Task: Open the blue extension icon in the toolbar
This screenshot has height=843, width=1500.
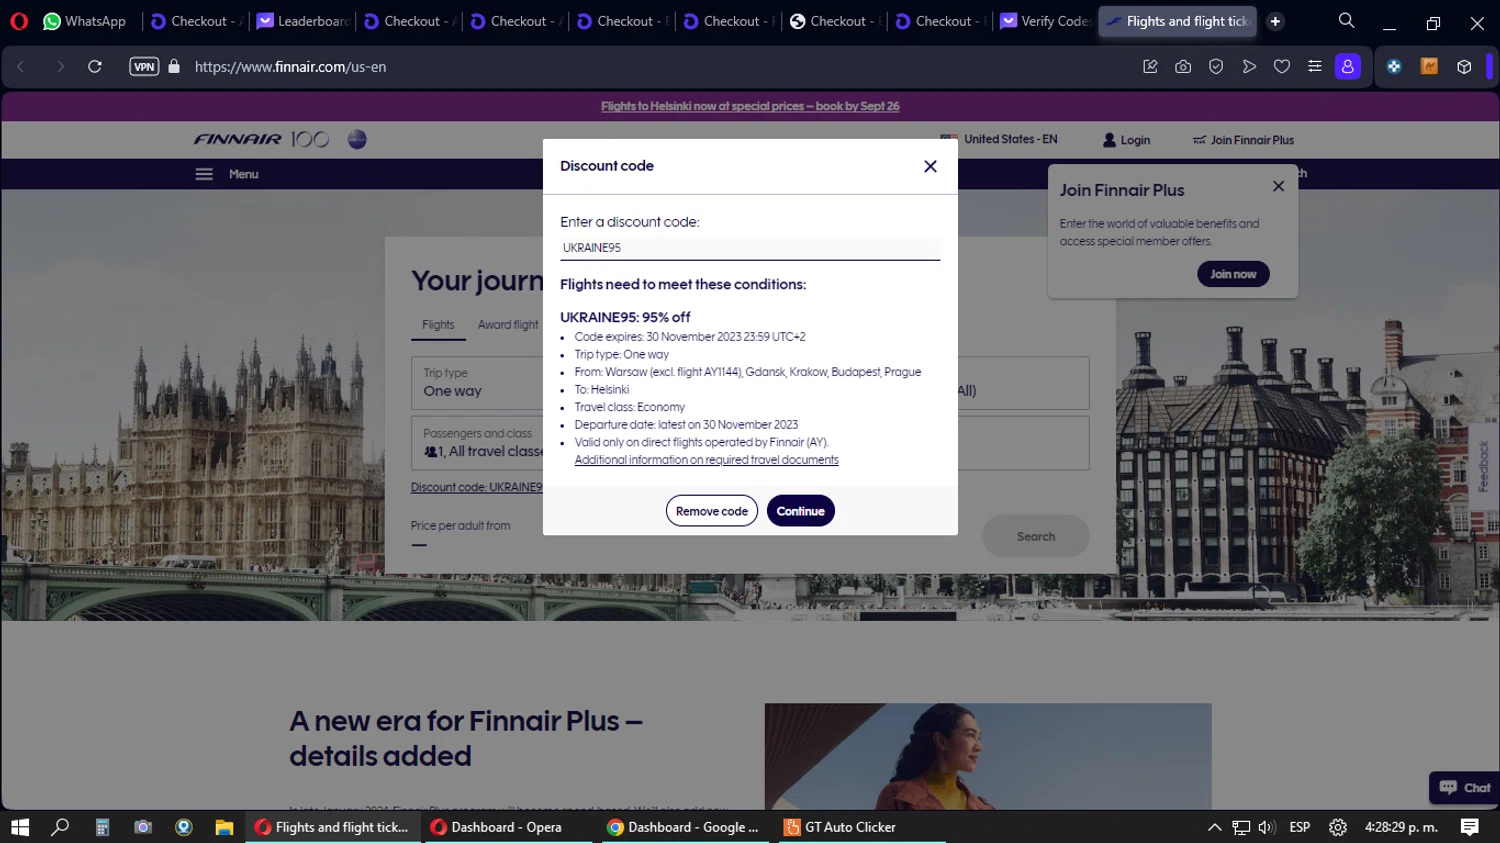Action: pyautogui.click(x=1394, y=67)
